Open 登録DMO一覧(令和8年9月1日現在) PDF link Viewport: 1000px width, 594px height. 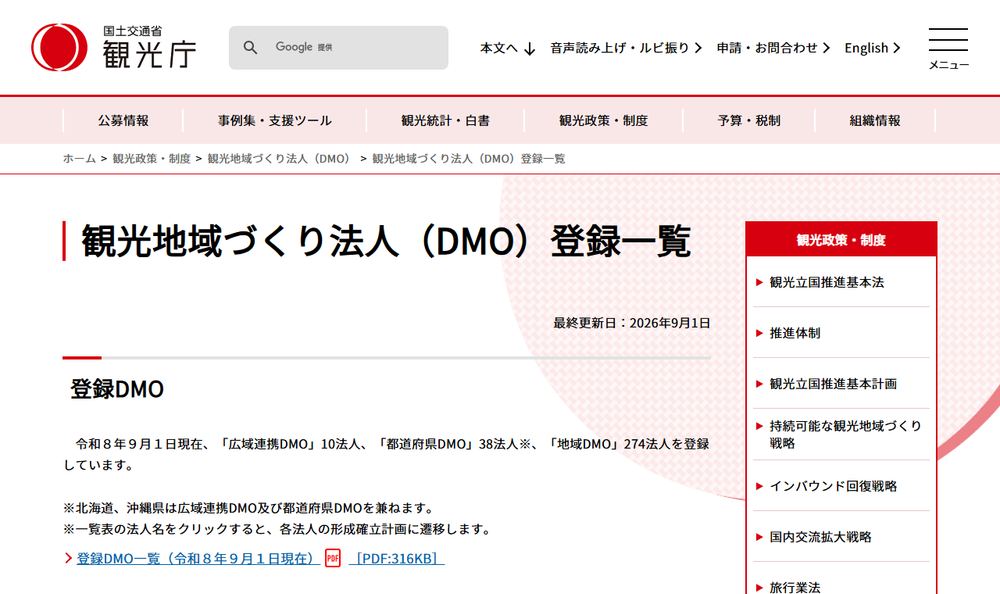pyautogui.click(x=198, y=558)
